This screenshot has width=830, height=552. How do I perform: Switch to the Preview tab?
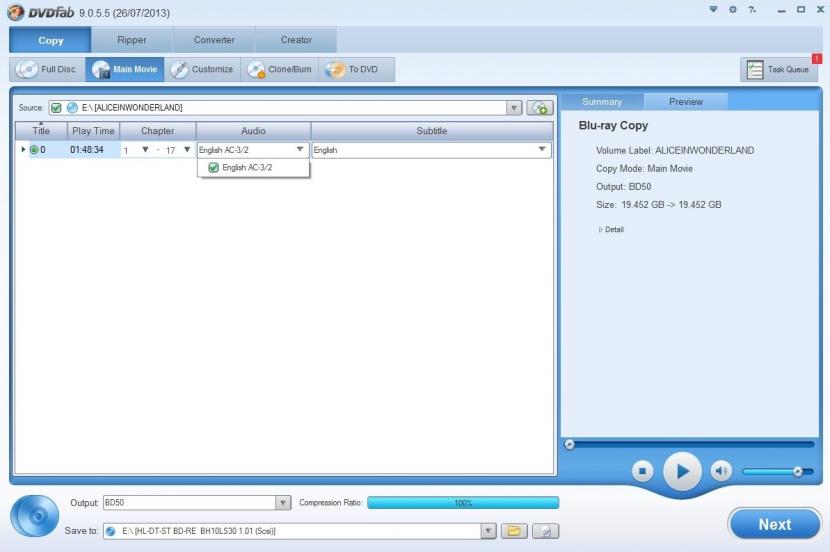point(685,101)
